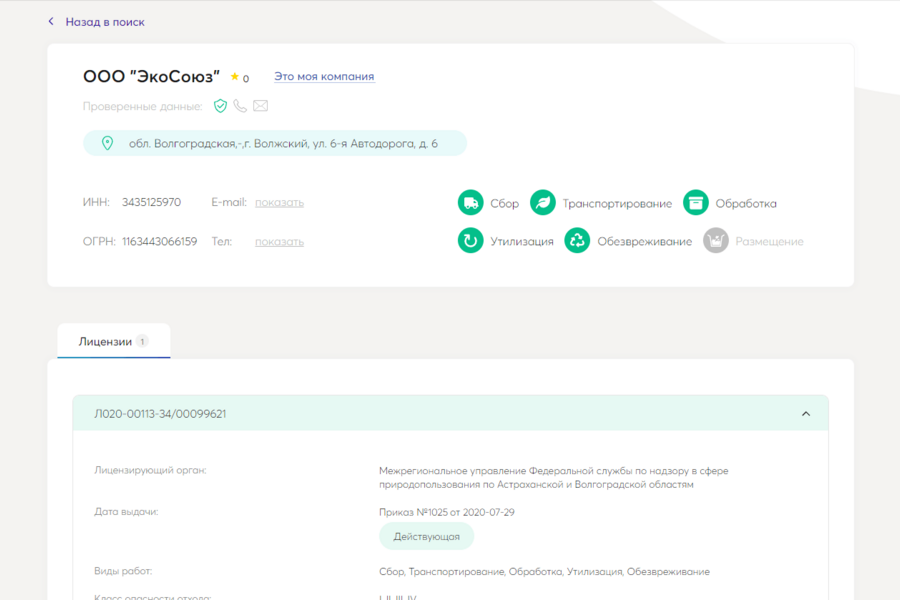Click the licensing authority name text
The height and width of the screenshot is (600, 900).
click(553, 478)
